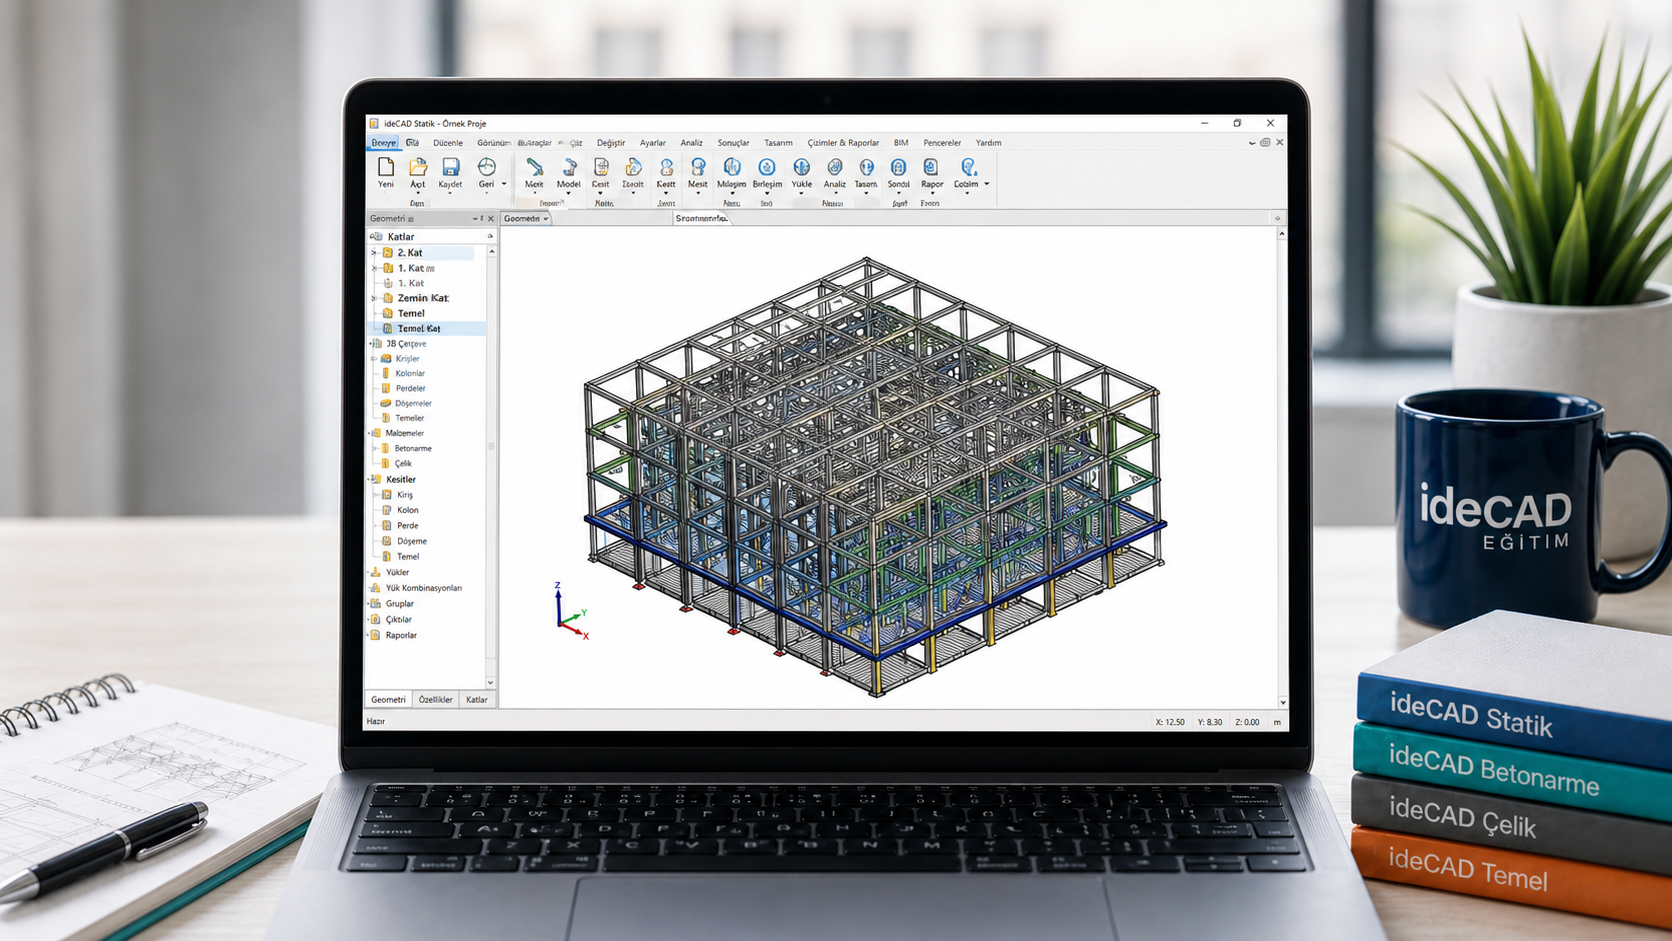1672x941 pixels.
Task: Run the Analiz toolbar icon
Action: (835, 167)
